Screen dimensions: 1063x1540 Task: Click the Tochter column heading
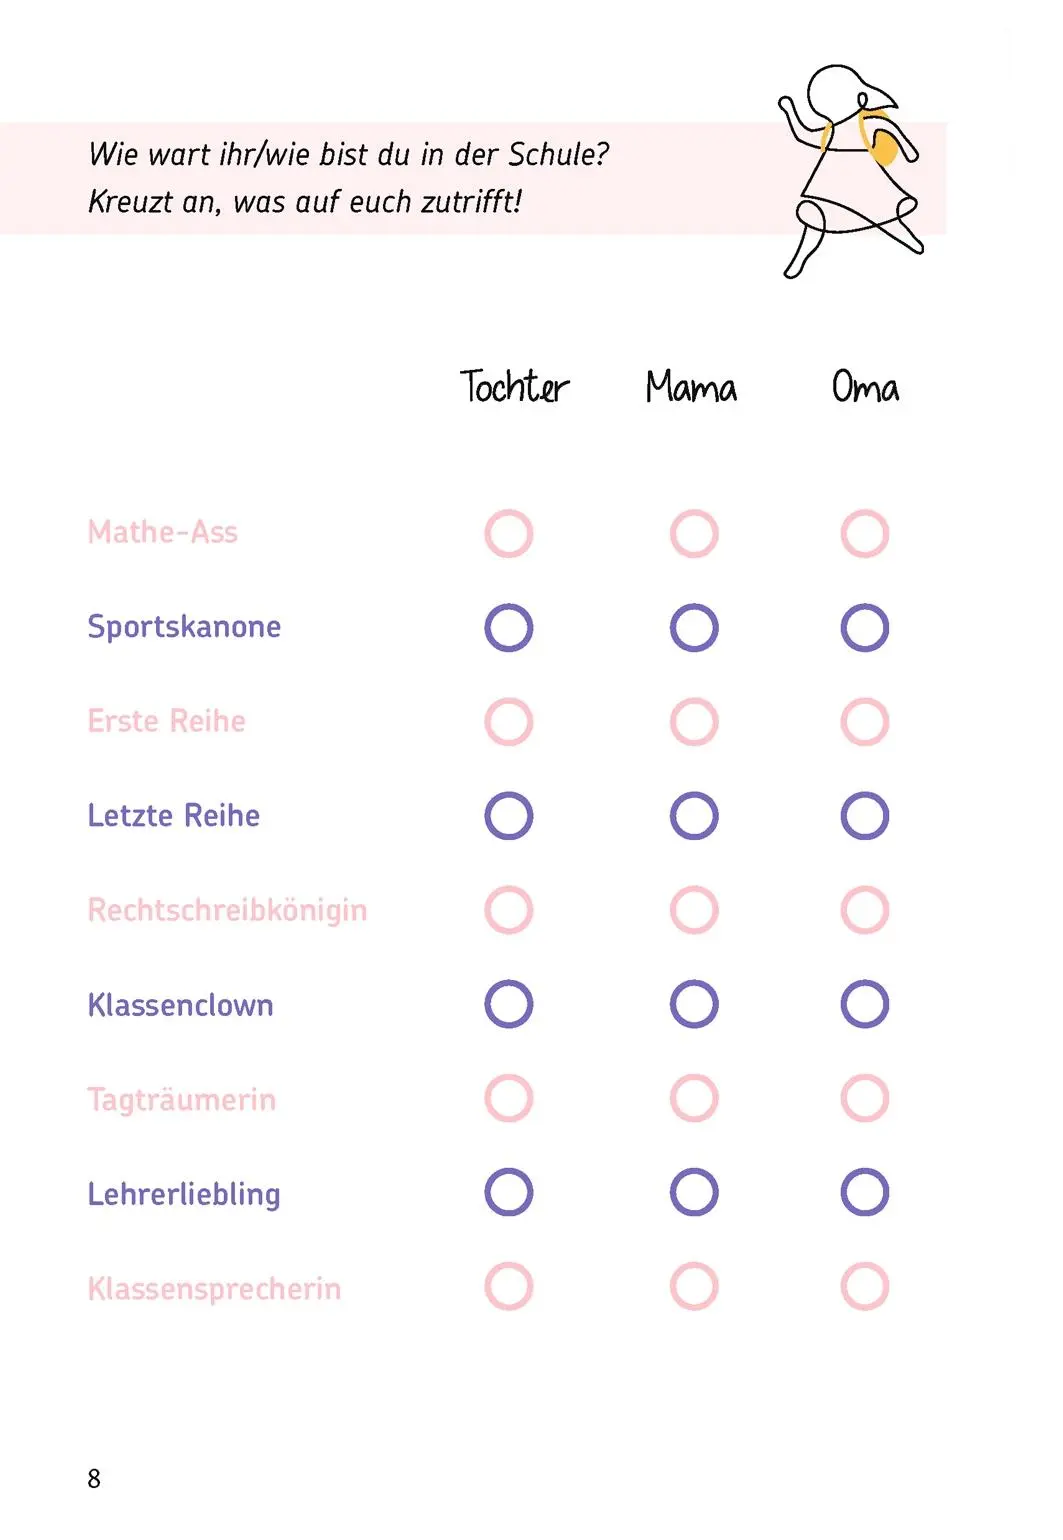point(514,386)
